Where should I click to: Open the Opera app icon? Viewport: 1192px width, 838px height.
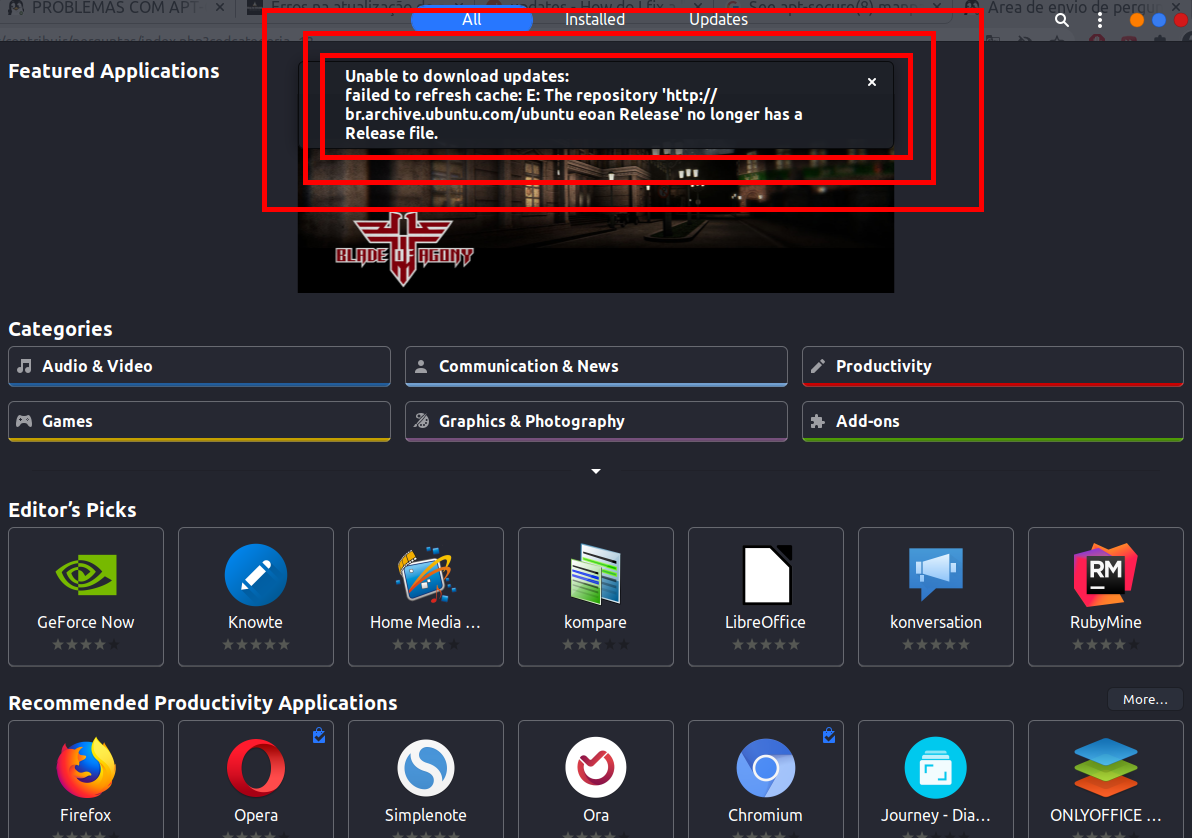point(256,768)
